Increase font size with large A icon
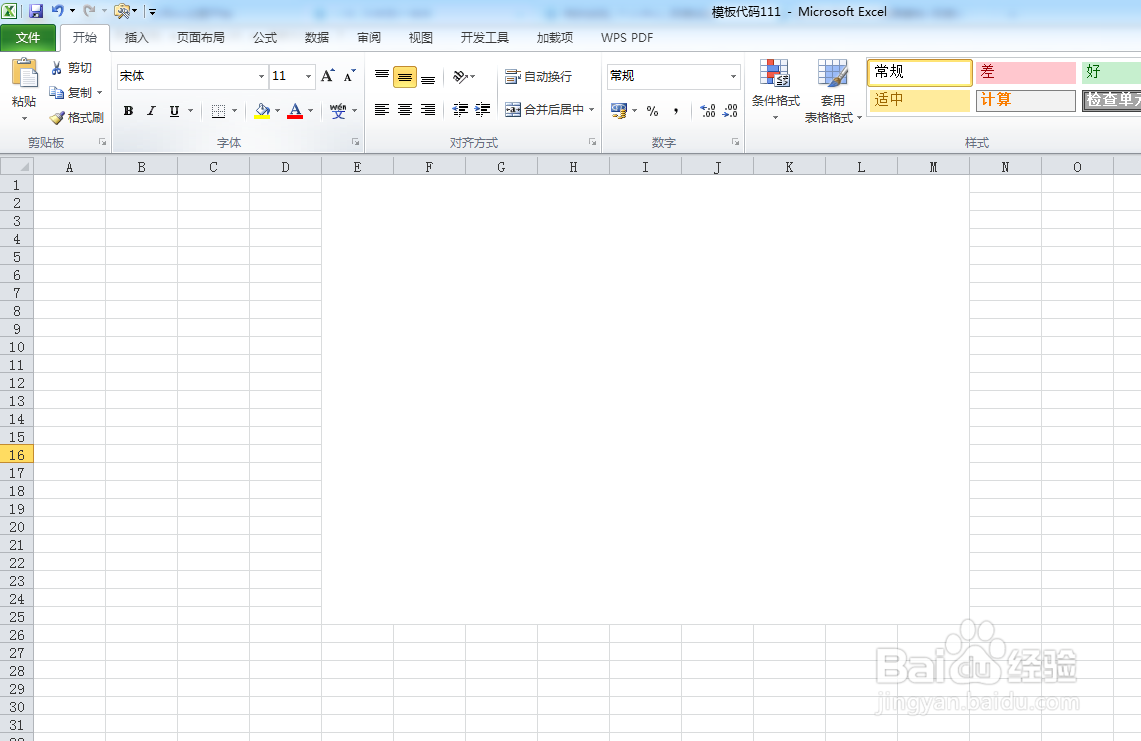The height and width of the screenshot is (741, 1141). (327, 76)
